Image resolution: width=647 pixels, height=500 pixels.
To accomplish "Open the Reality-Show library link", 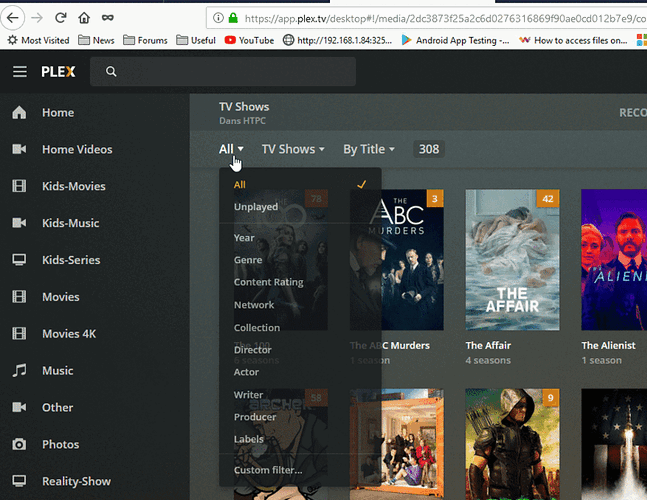I will pyautogui.click(x=76, y=481).
